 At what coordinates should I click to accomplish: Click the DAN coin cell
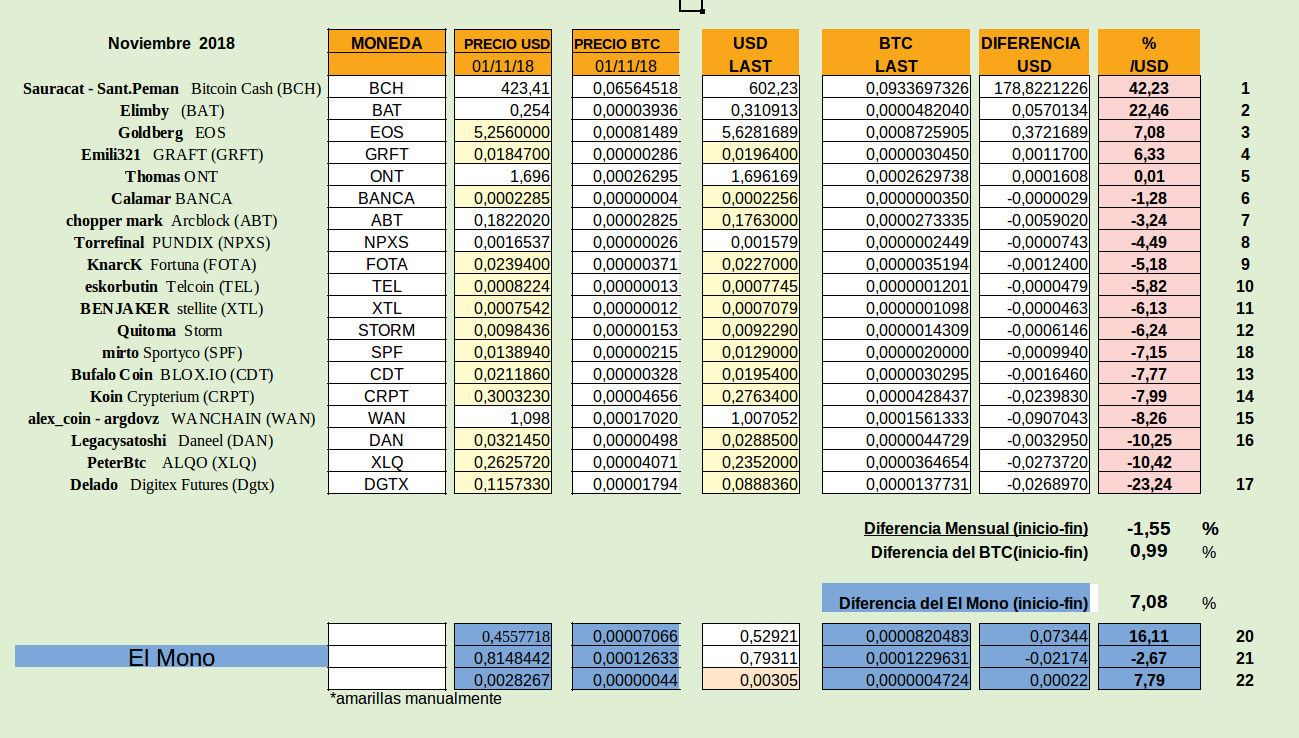pyautogui.click(x=387, y=440)
